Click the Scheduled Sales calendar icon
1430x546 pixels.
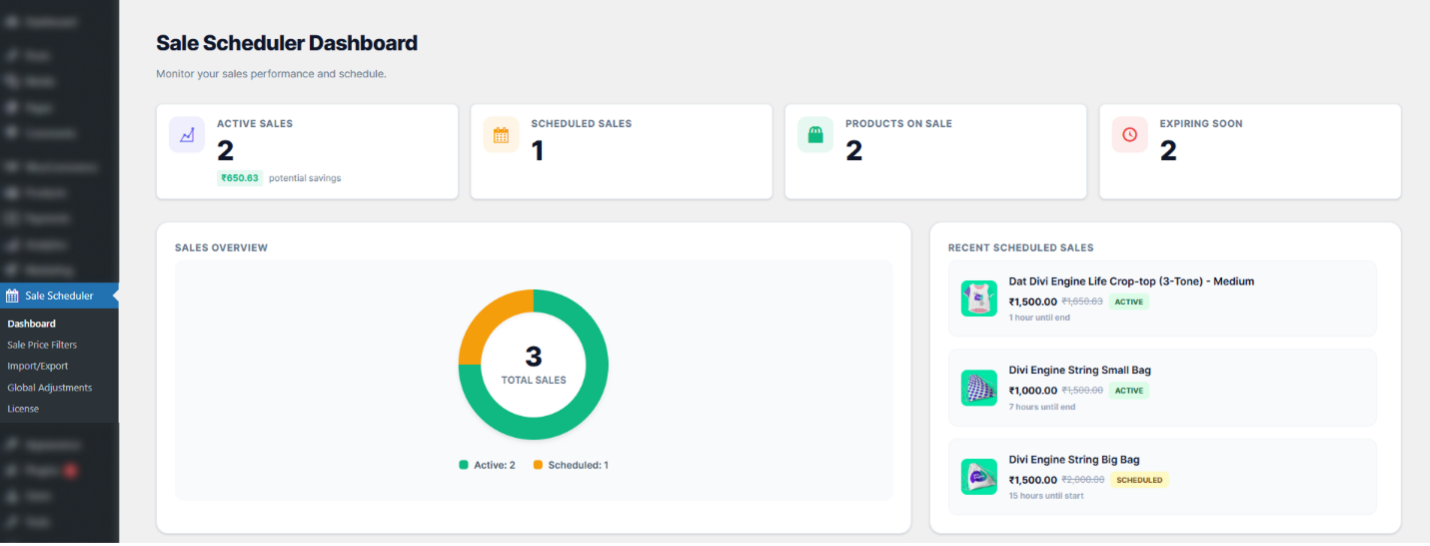pos(501,135)
